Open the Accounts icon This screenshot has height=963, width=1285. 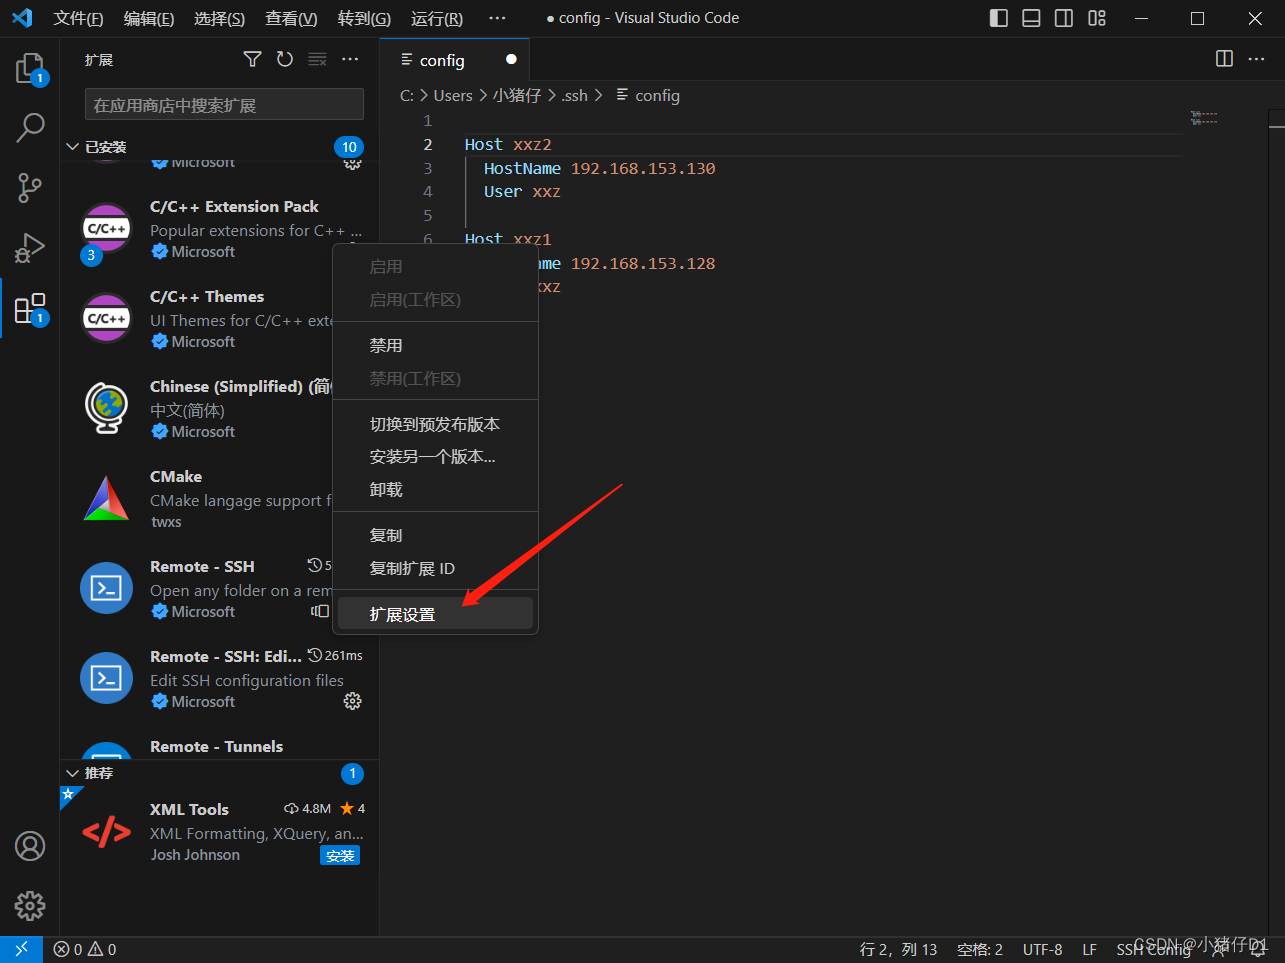point(30,846)
